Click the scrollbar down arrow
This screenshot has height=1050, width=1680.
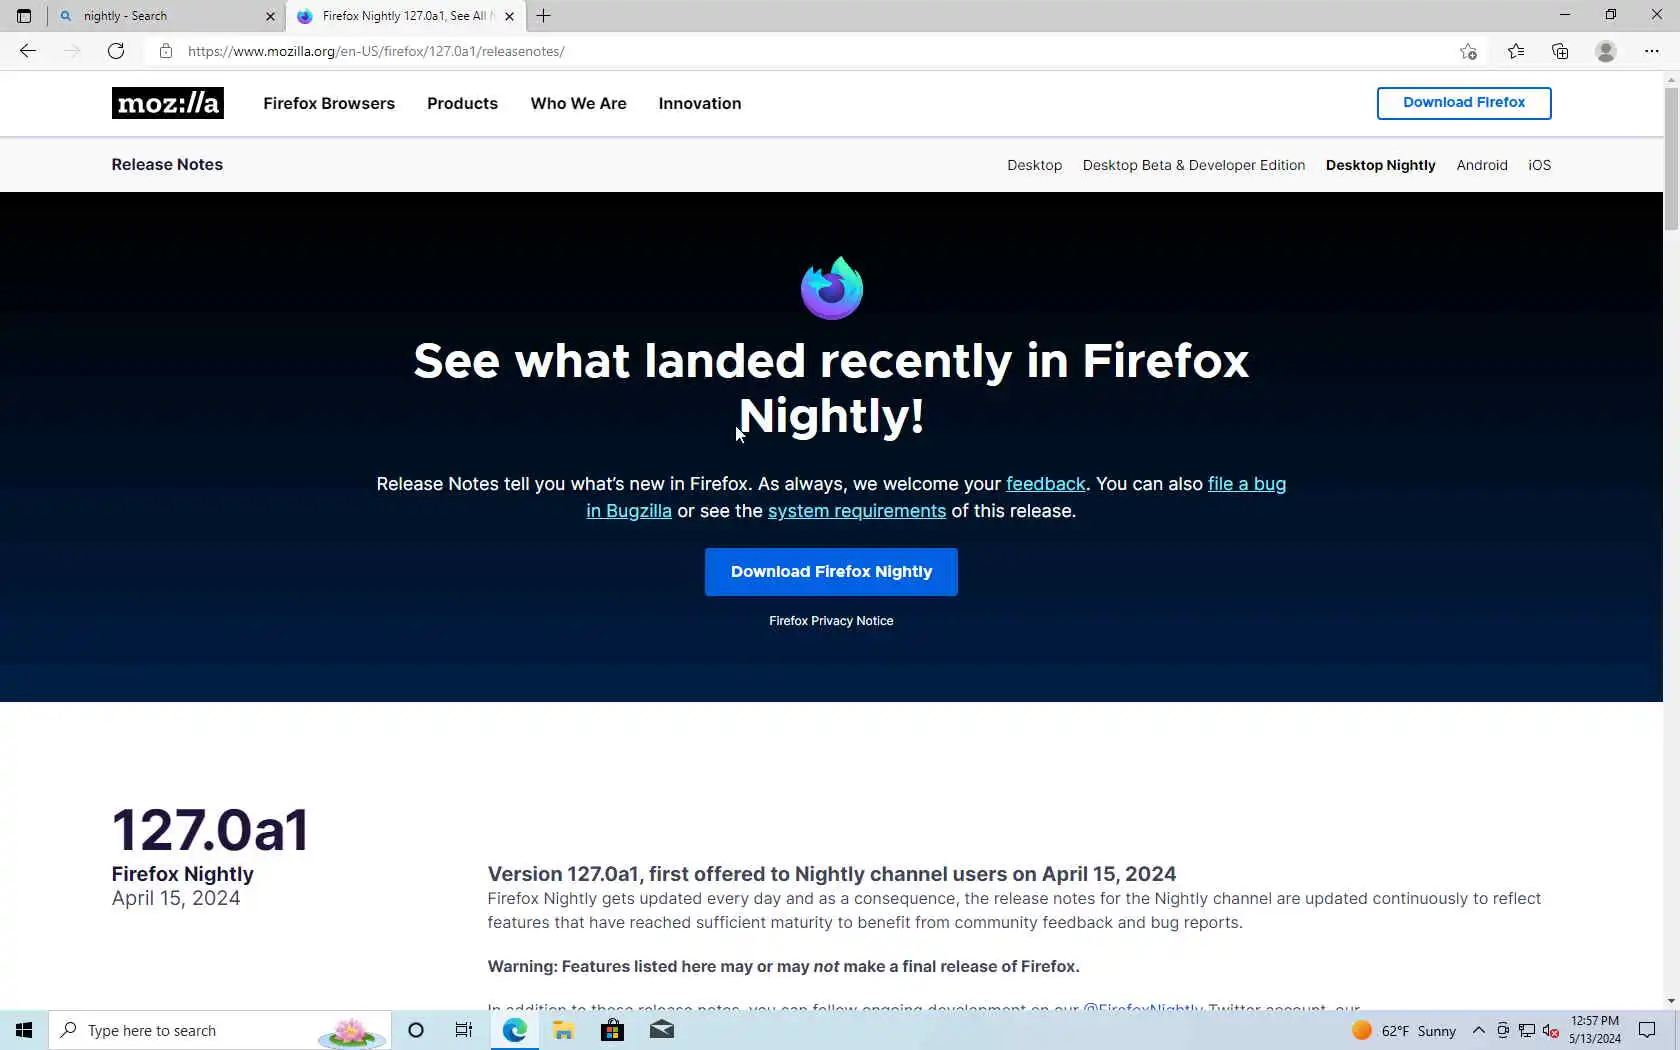(1671, 1001)
